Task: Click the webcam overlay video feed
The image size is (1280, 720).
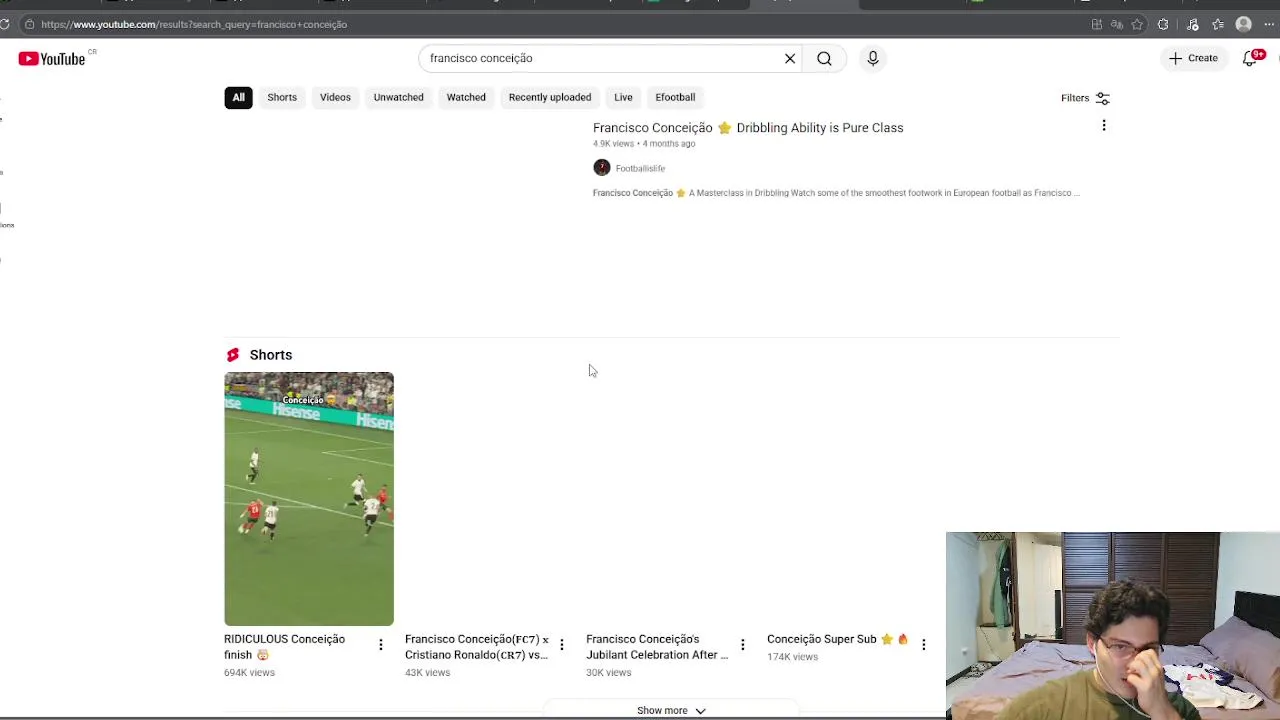Action: (1113, 626)
